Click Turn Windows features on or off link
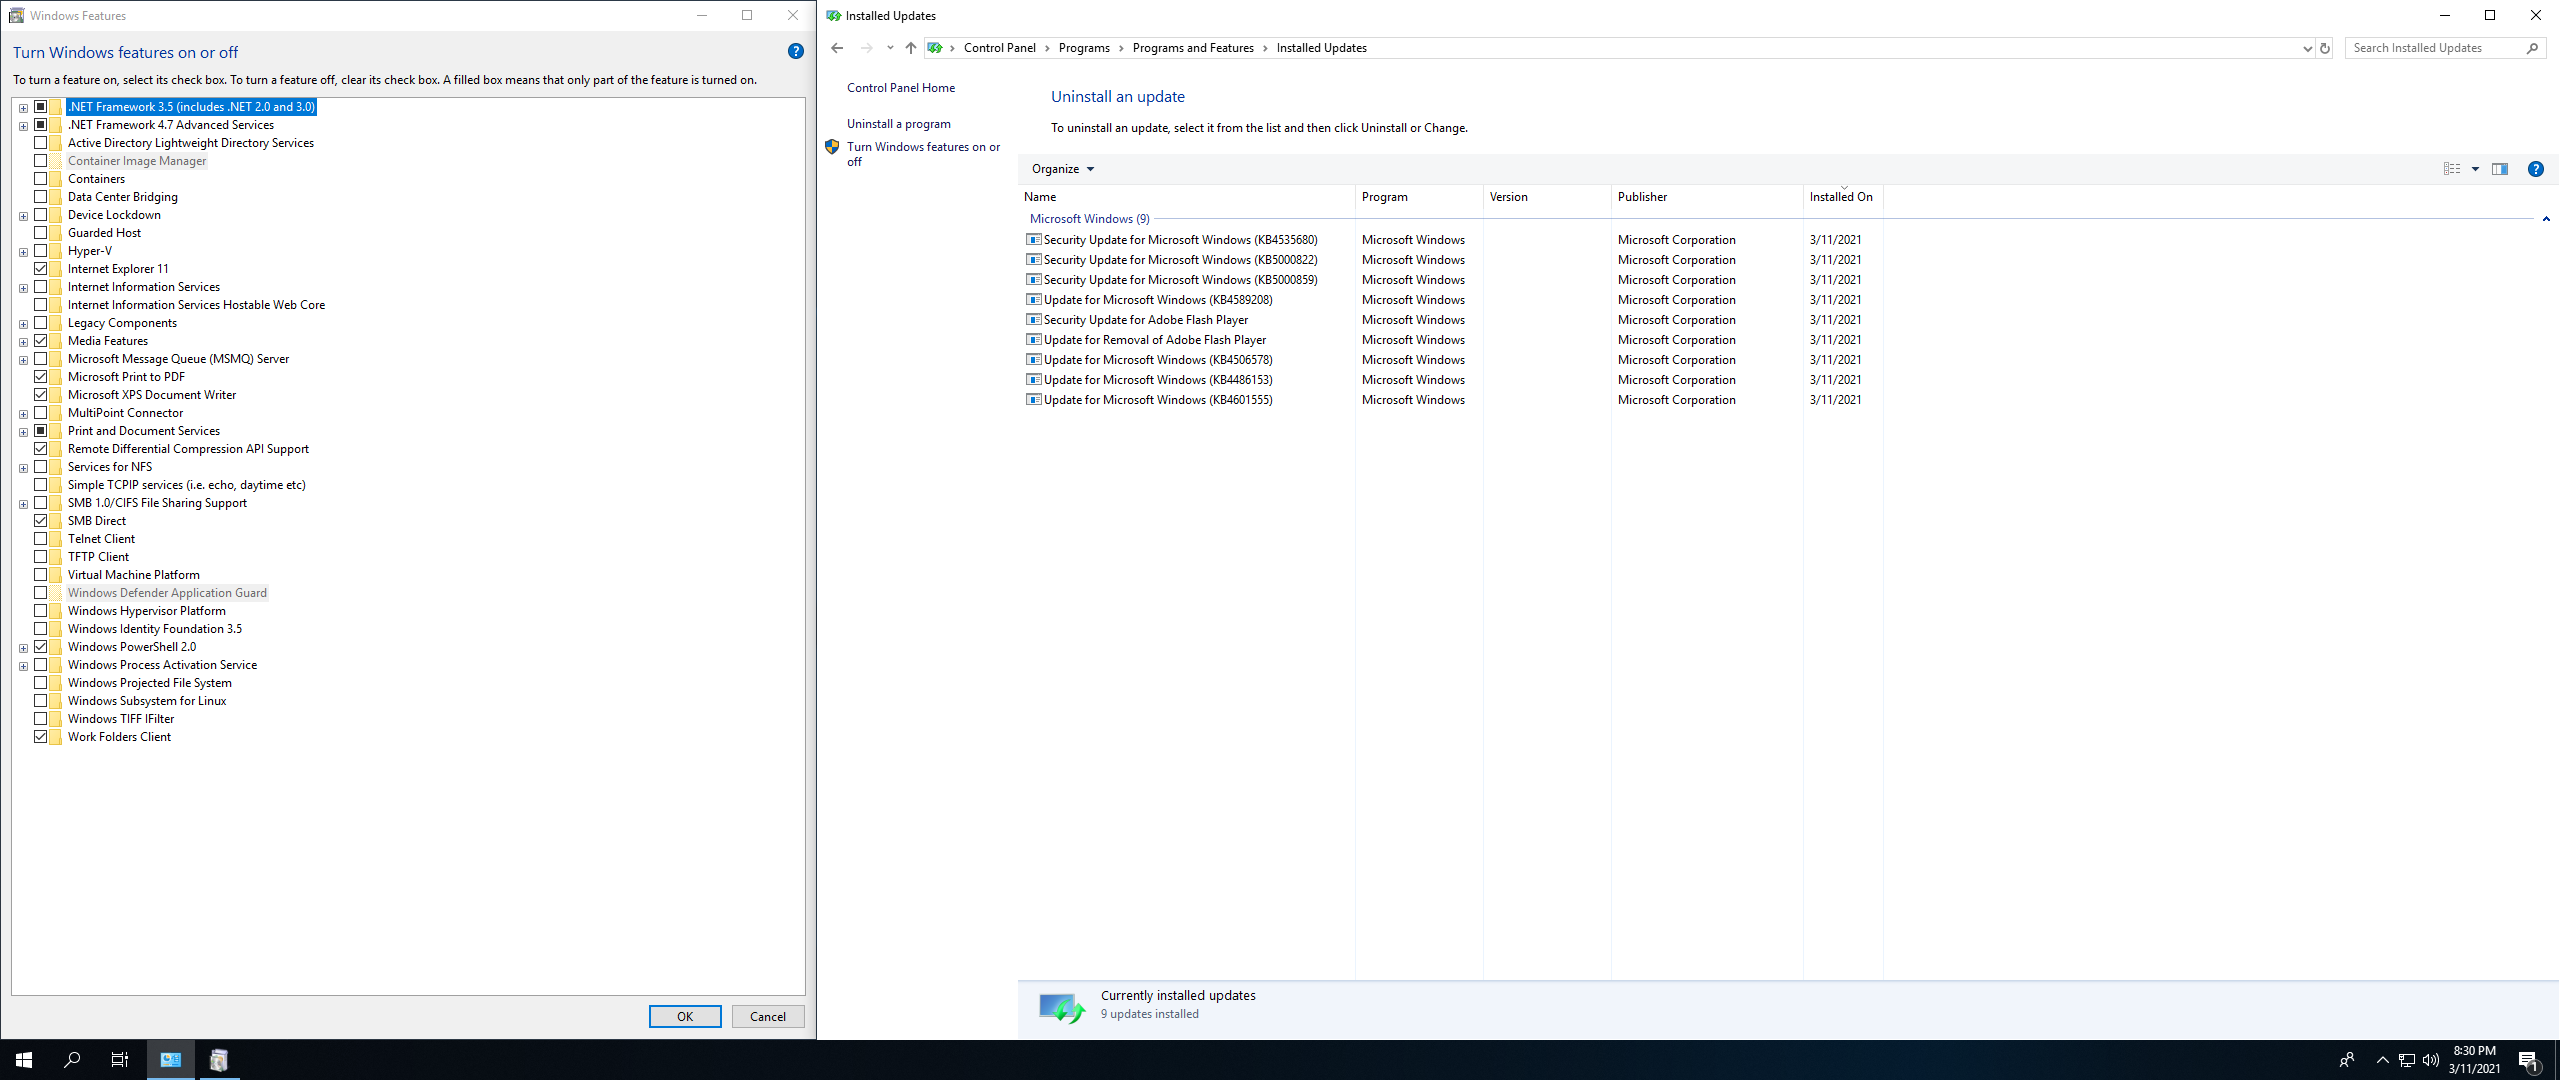 tap(923, 154)
